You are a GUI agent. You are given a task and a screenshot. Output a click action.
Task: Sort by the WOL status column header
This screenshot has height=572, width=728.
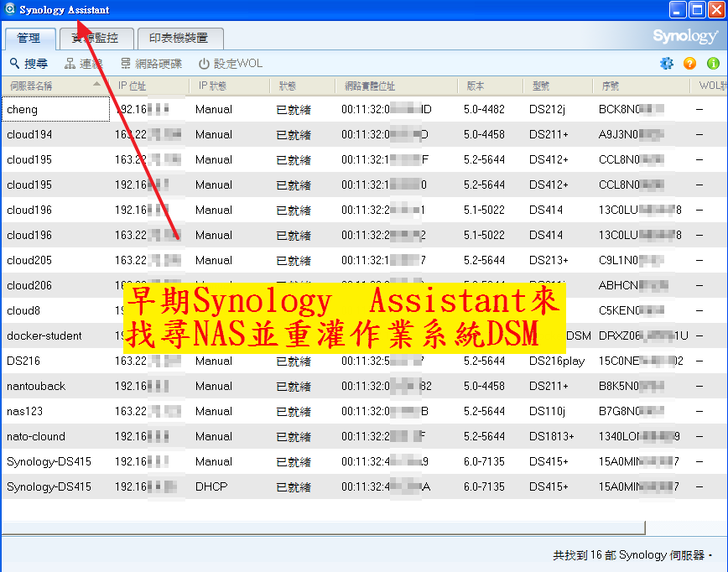[x=709, y=86]
